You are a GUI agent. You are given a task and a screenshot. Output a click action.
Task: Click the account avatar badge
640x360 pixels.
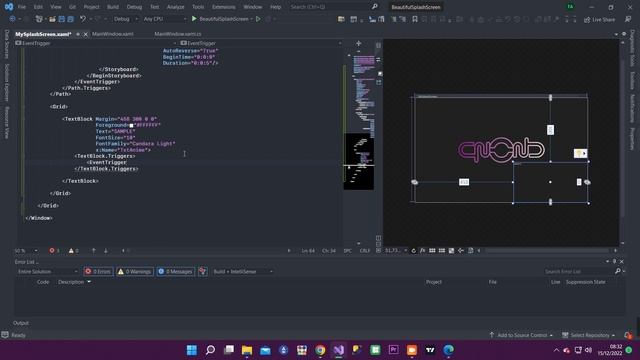coord(570,7)
